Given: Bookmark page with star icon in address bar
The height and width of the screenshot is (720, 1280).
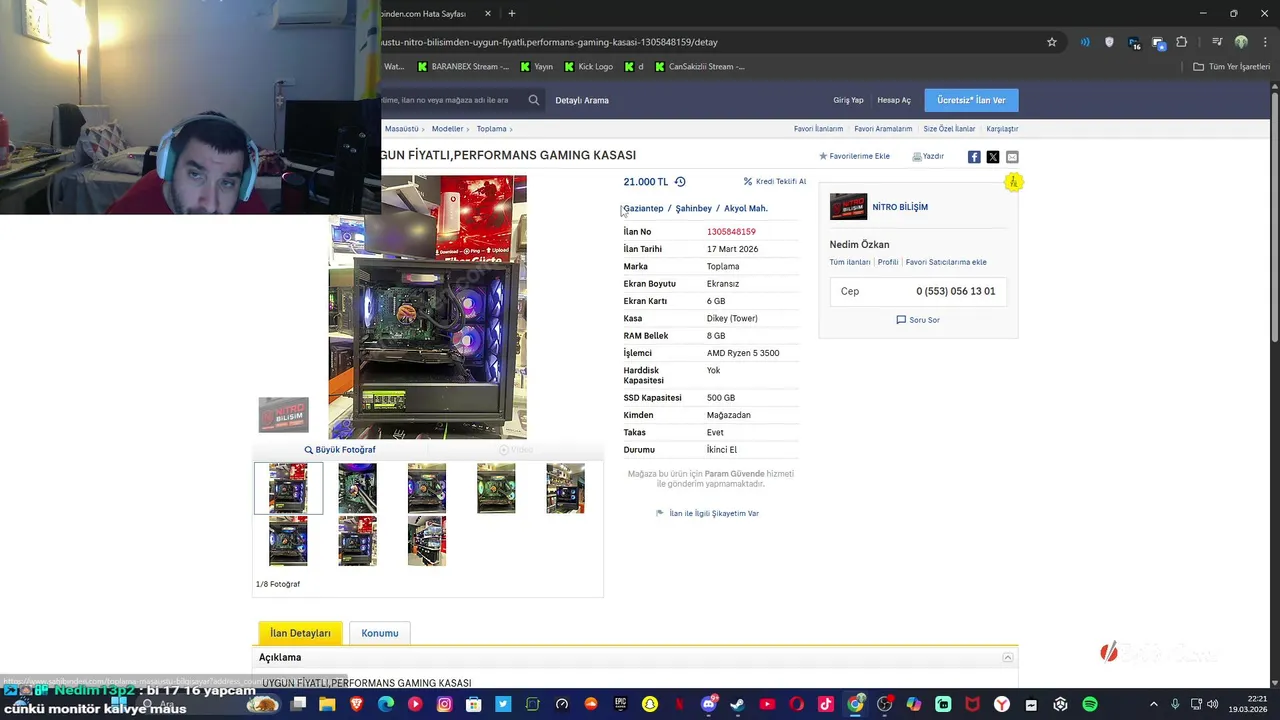Looking at the screenshot, I should pyautogui.click(x=1052, y=42).
